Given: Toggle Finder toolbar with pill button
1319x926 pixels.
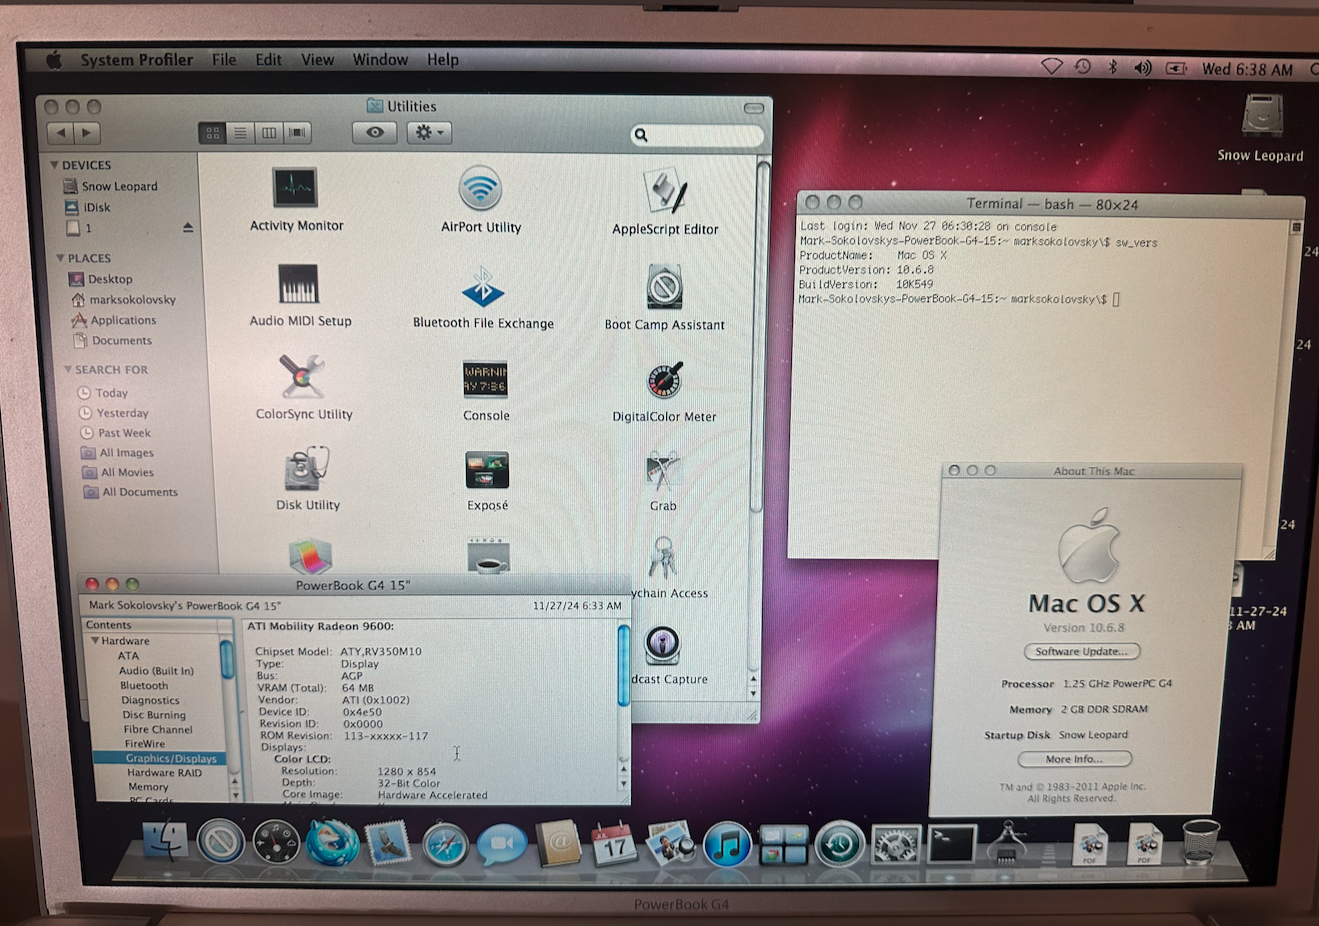Looking at the screenshot, I should tap(754, 107).
